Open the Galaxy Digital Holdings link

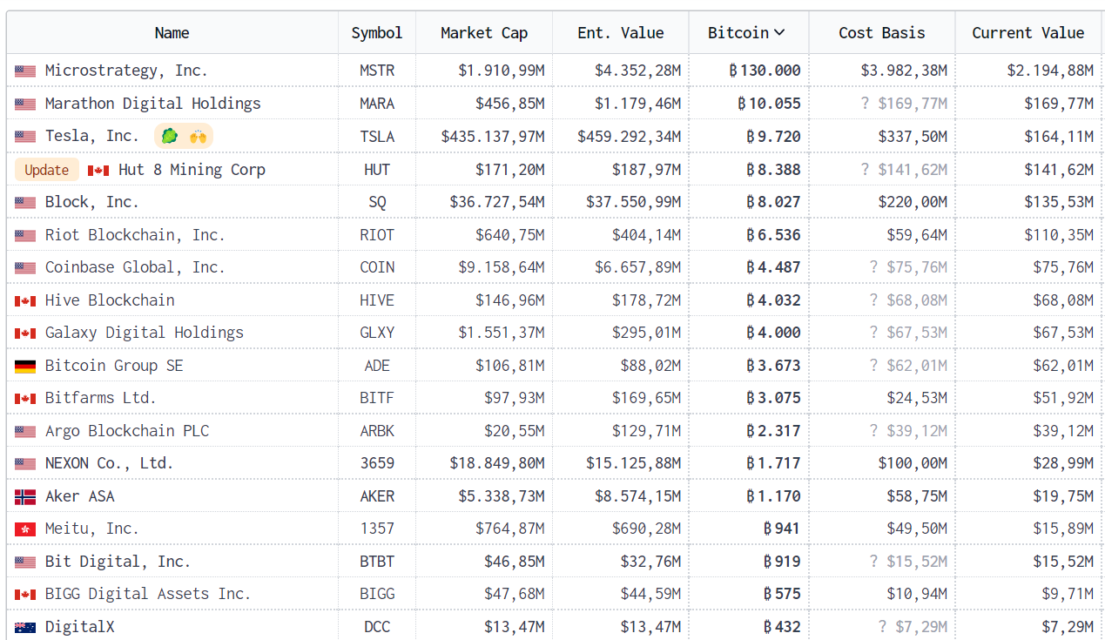coord(144,333)
